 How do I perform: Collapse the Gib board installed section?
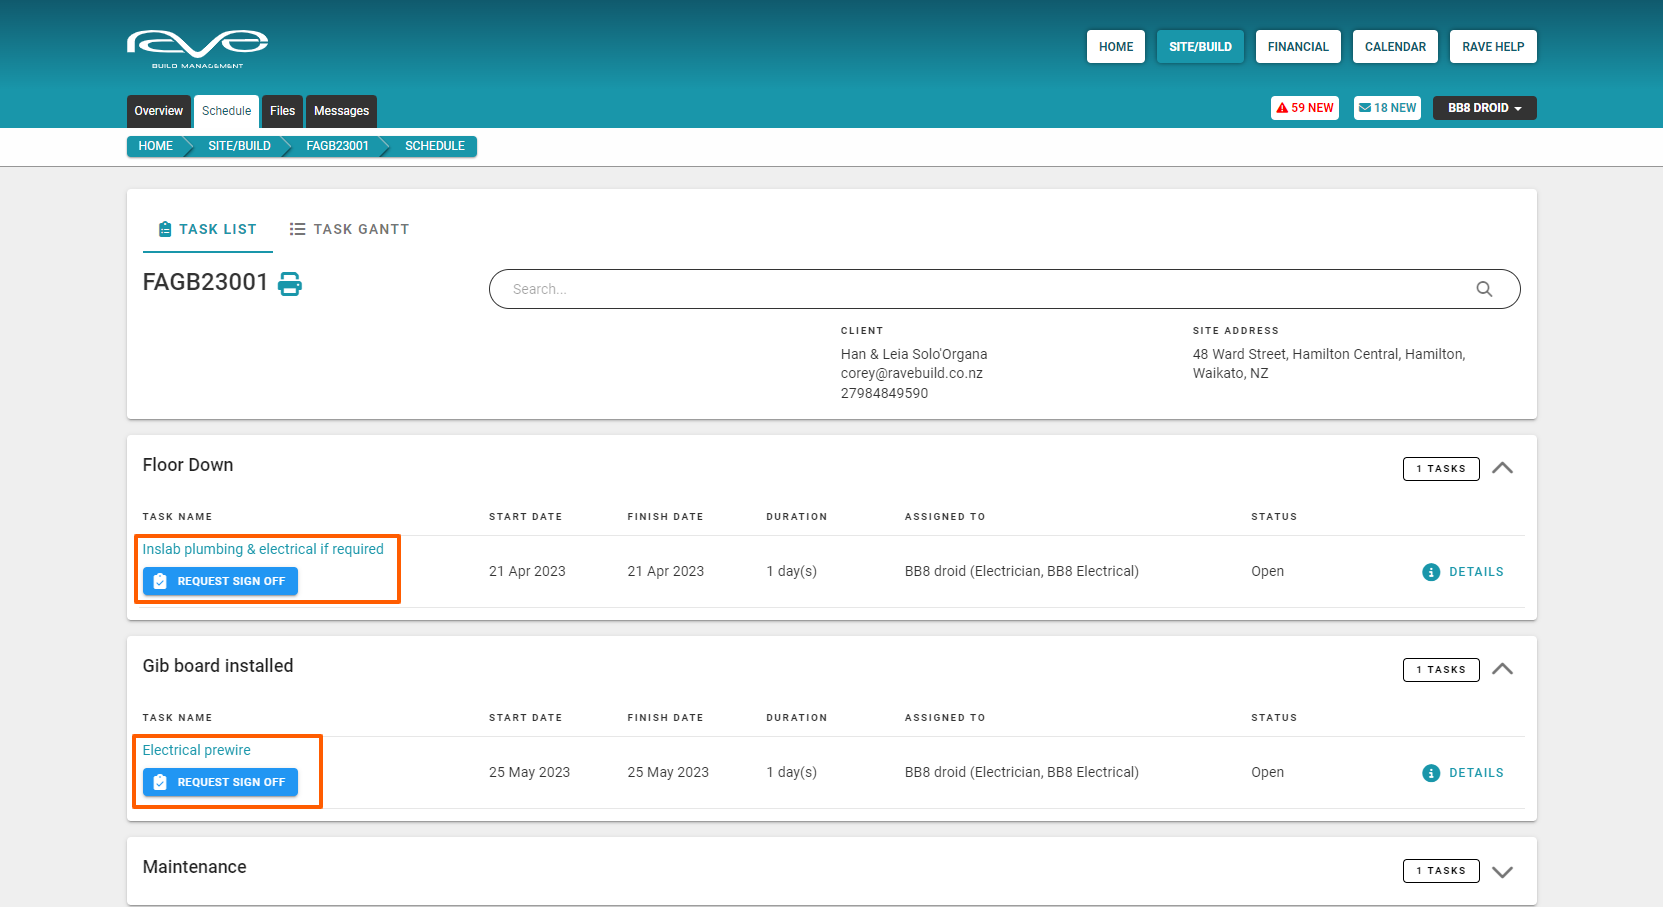[1502, 669]
